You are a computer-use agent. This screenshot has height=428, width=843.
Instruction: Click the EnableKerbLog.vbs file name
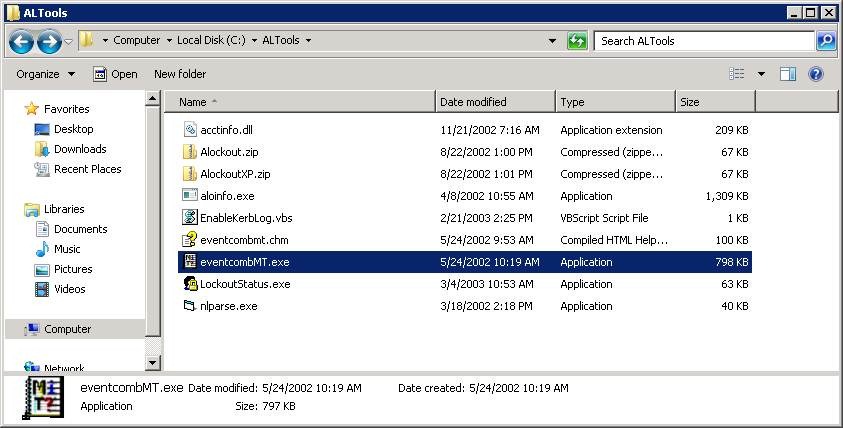[x=246, y=218]
